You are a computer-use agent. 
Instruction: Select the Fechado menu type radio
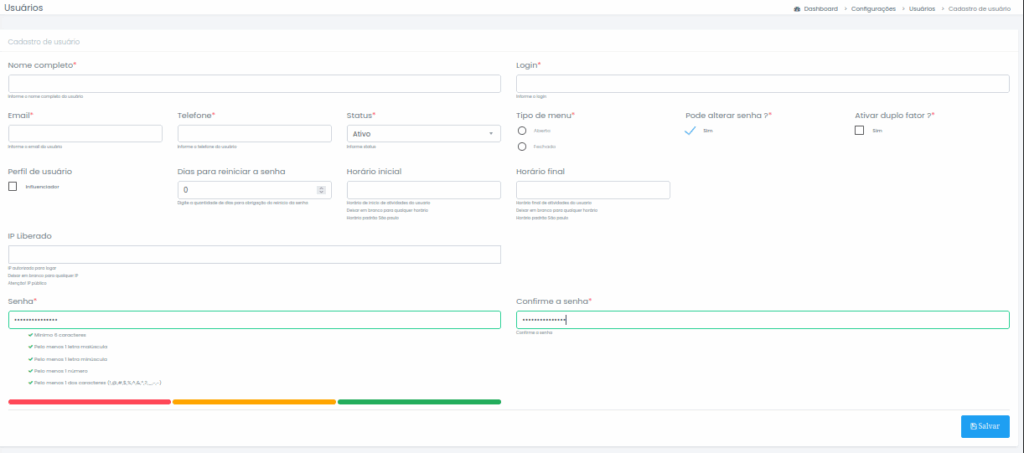[522, 147]
